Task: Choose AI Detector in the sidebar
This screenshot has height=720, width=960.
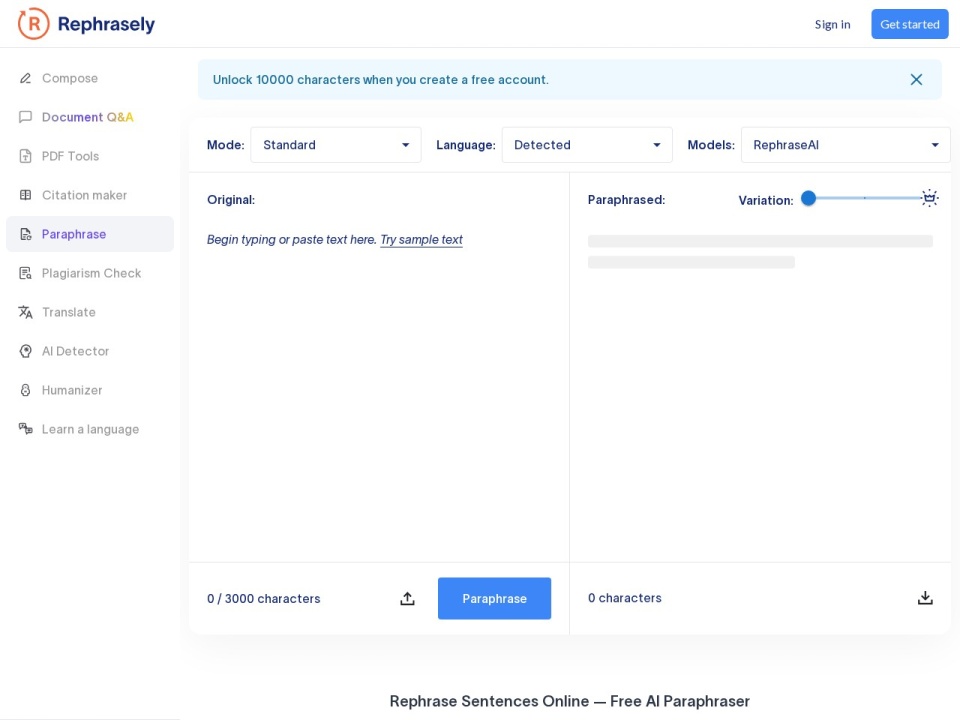Action: pyautogui.click(x=90, y=351)
